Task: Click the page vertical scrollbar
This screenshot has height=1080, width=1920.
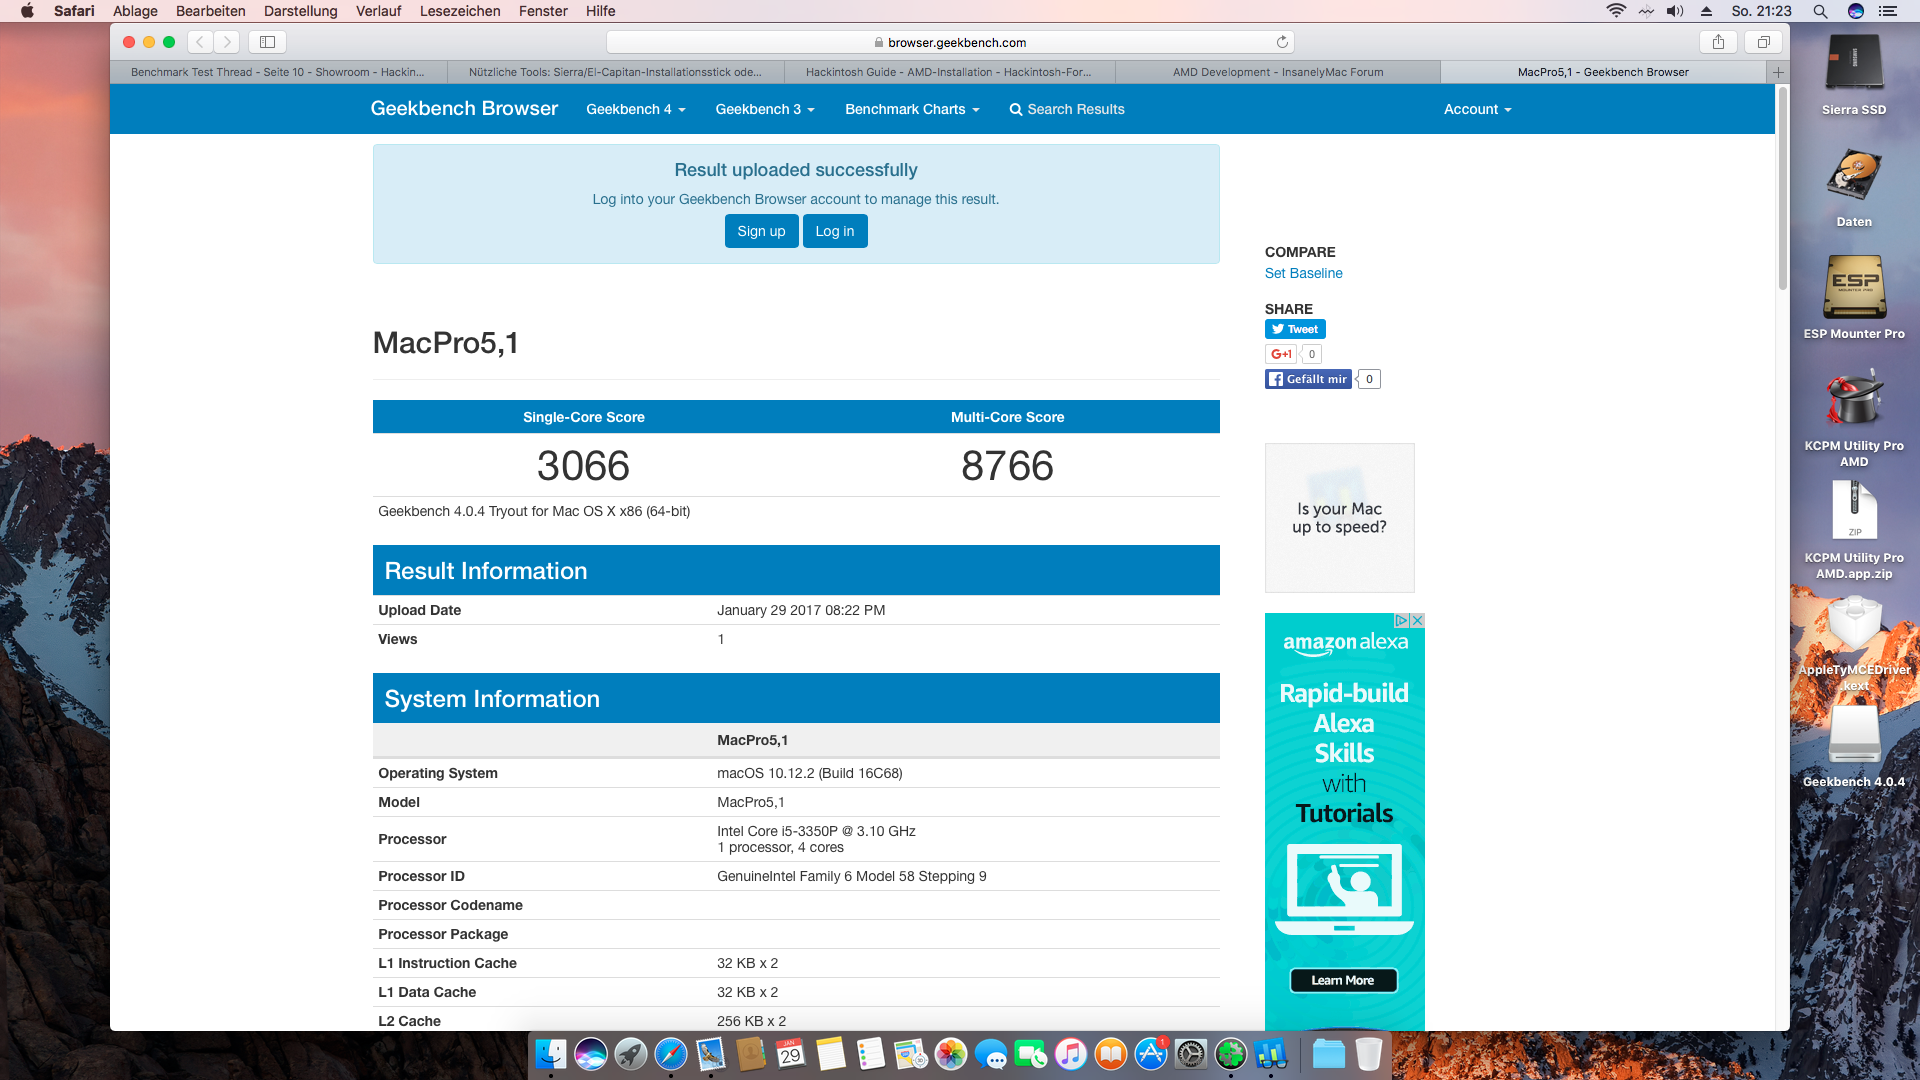Action: coord(1782,190)
